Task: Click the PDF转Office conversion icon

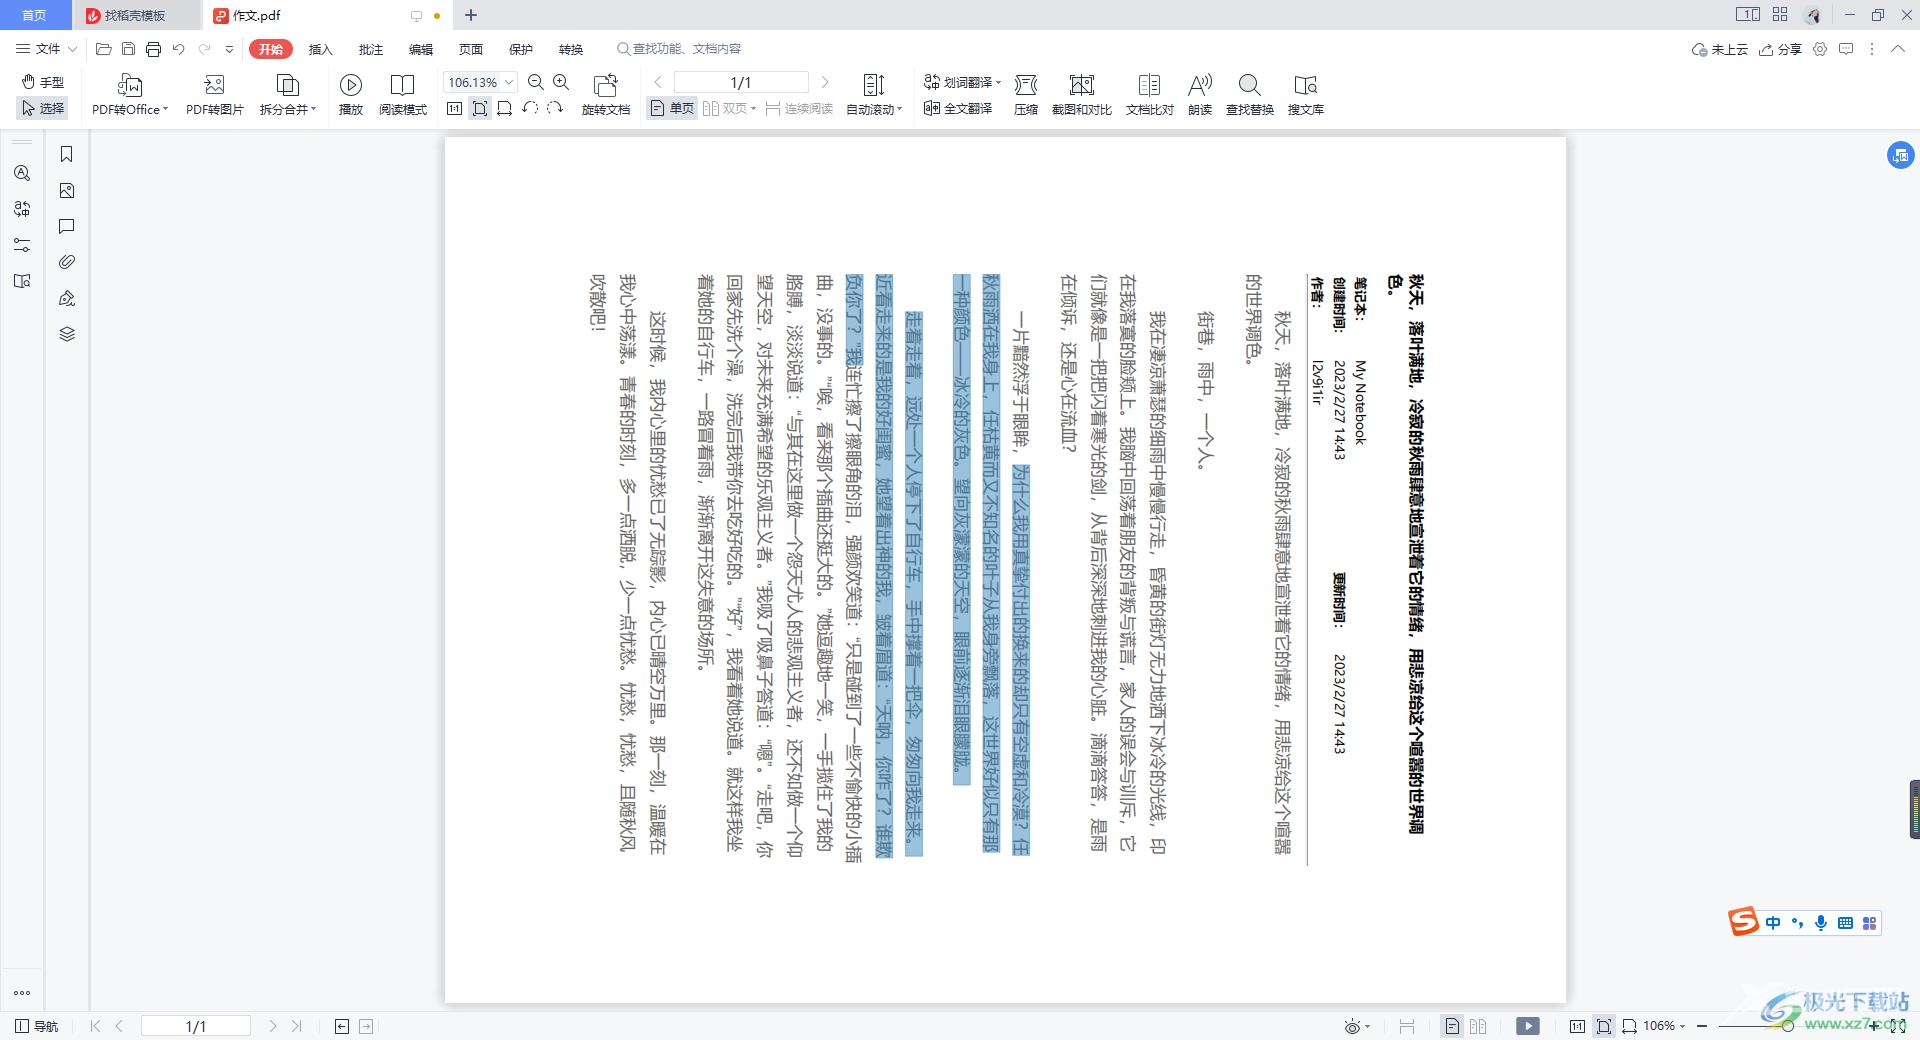Action: coord(129,85)
